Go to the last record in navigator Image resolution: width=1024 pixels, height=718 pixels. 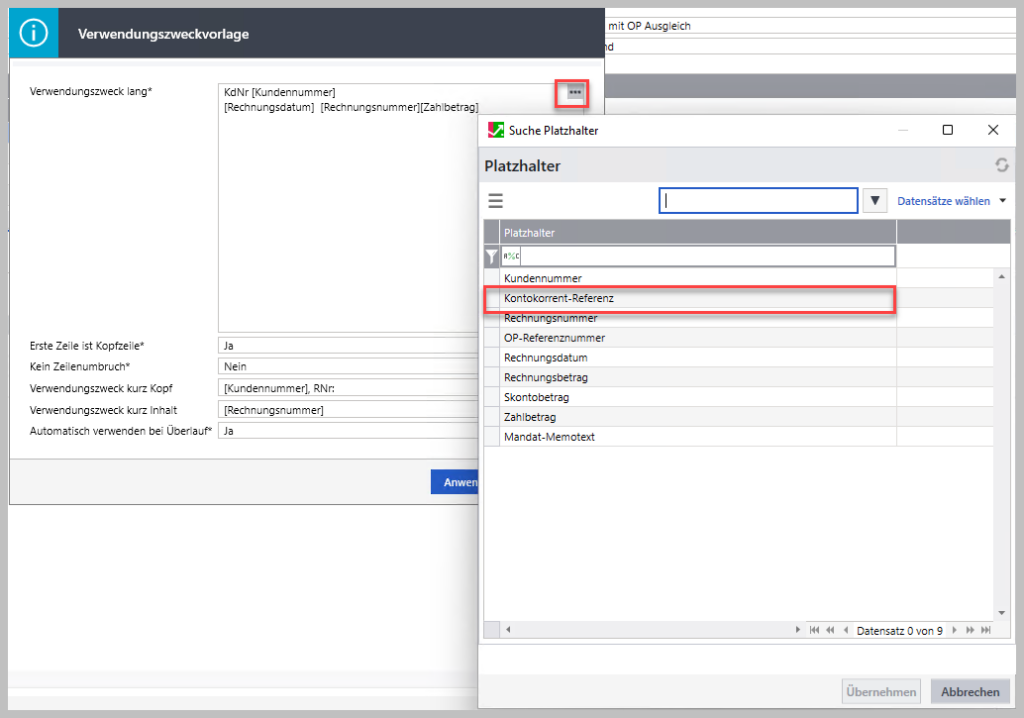[x=986, y=630]
